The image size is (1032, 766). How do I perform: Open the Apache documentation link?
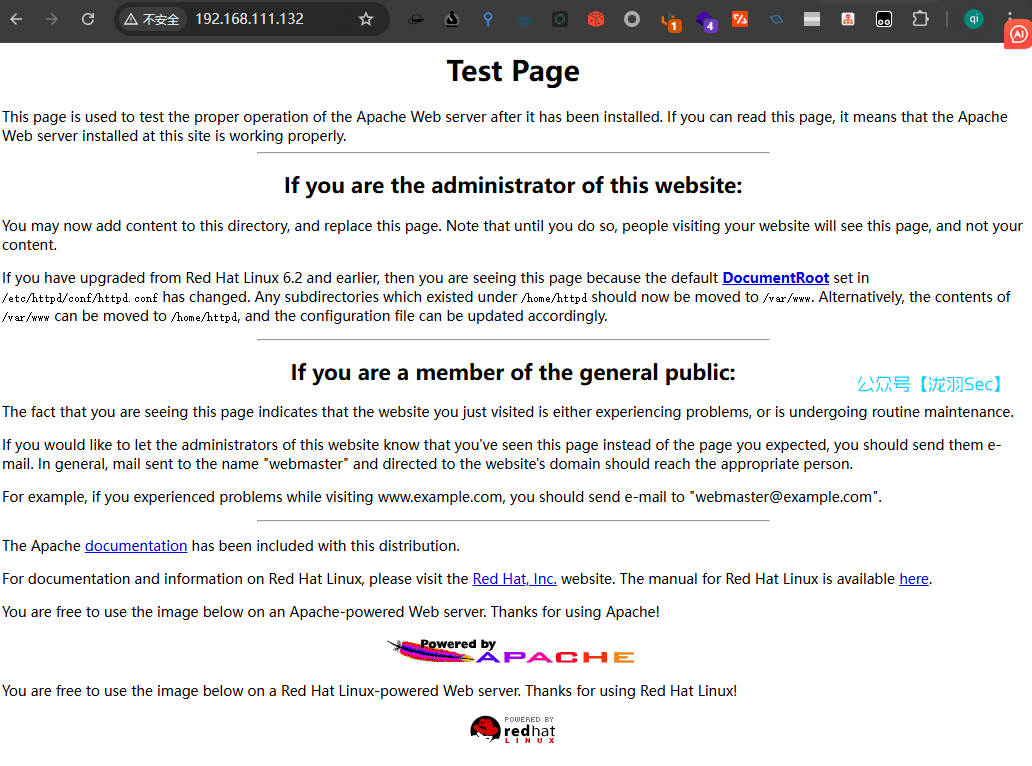[x=136, y=546]
